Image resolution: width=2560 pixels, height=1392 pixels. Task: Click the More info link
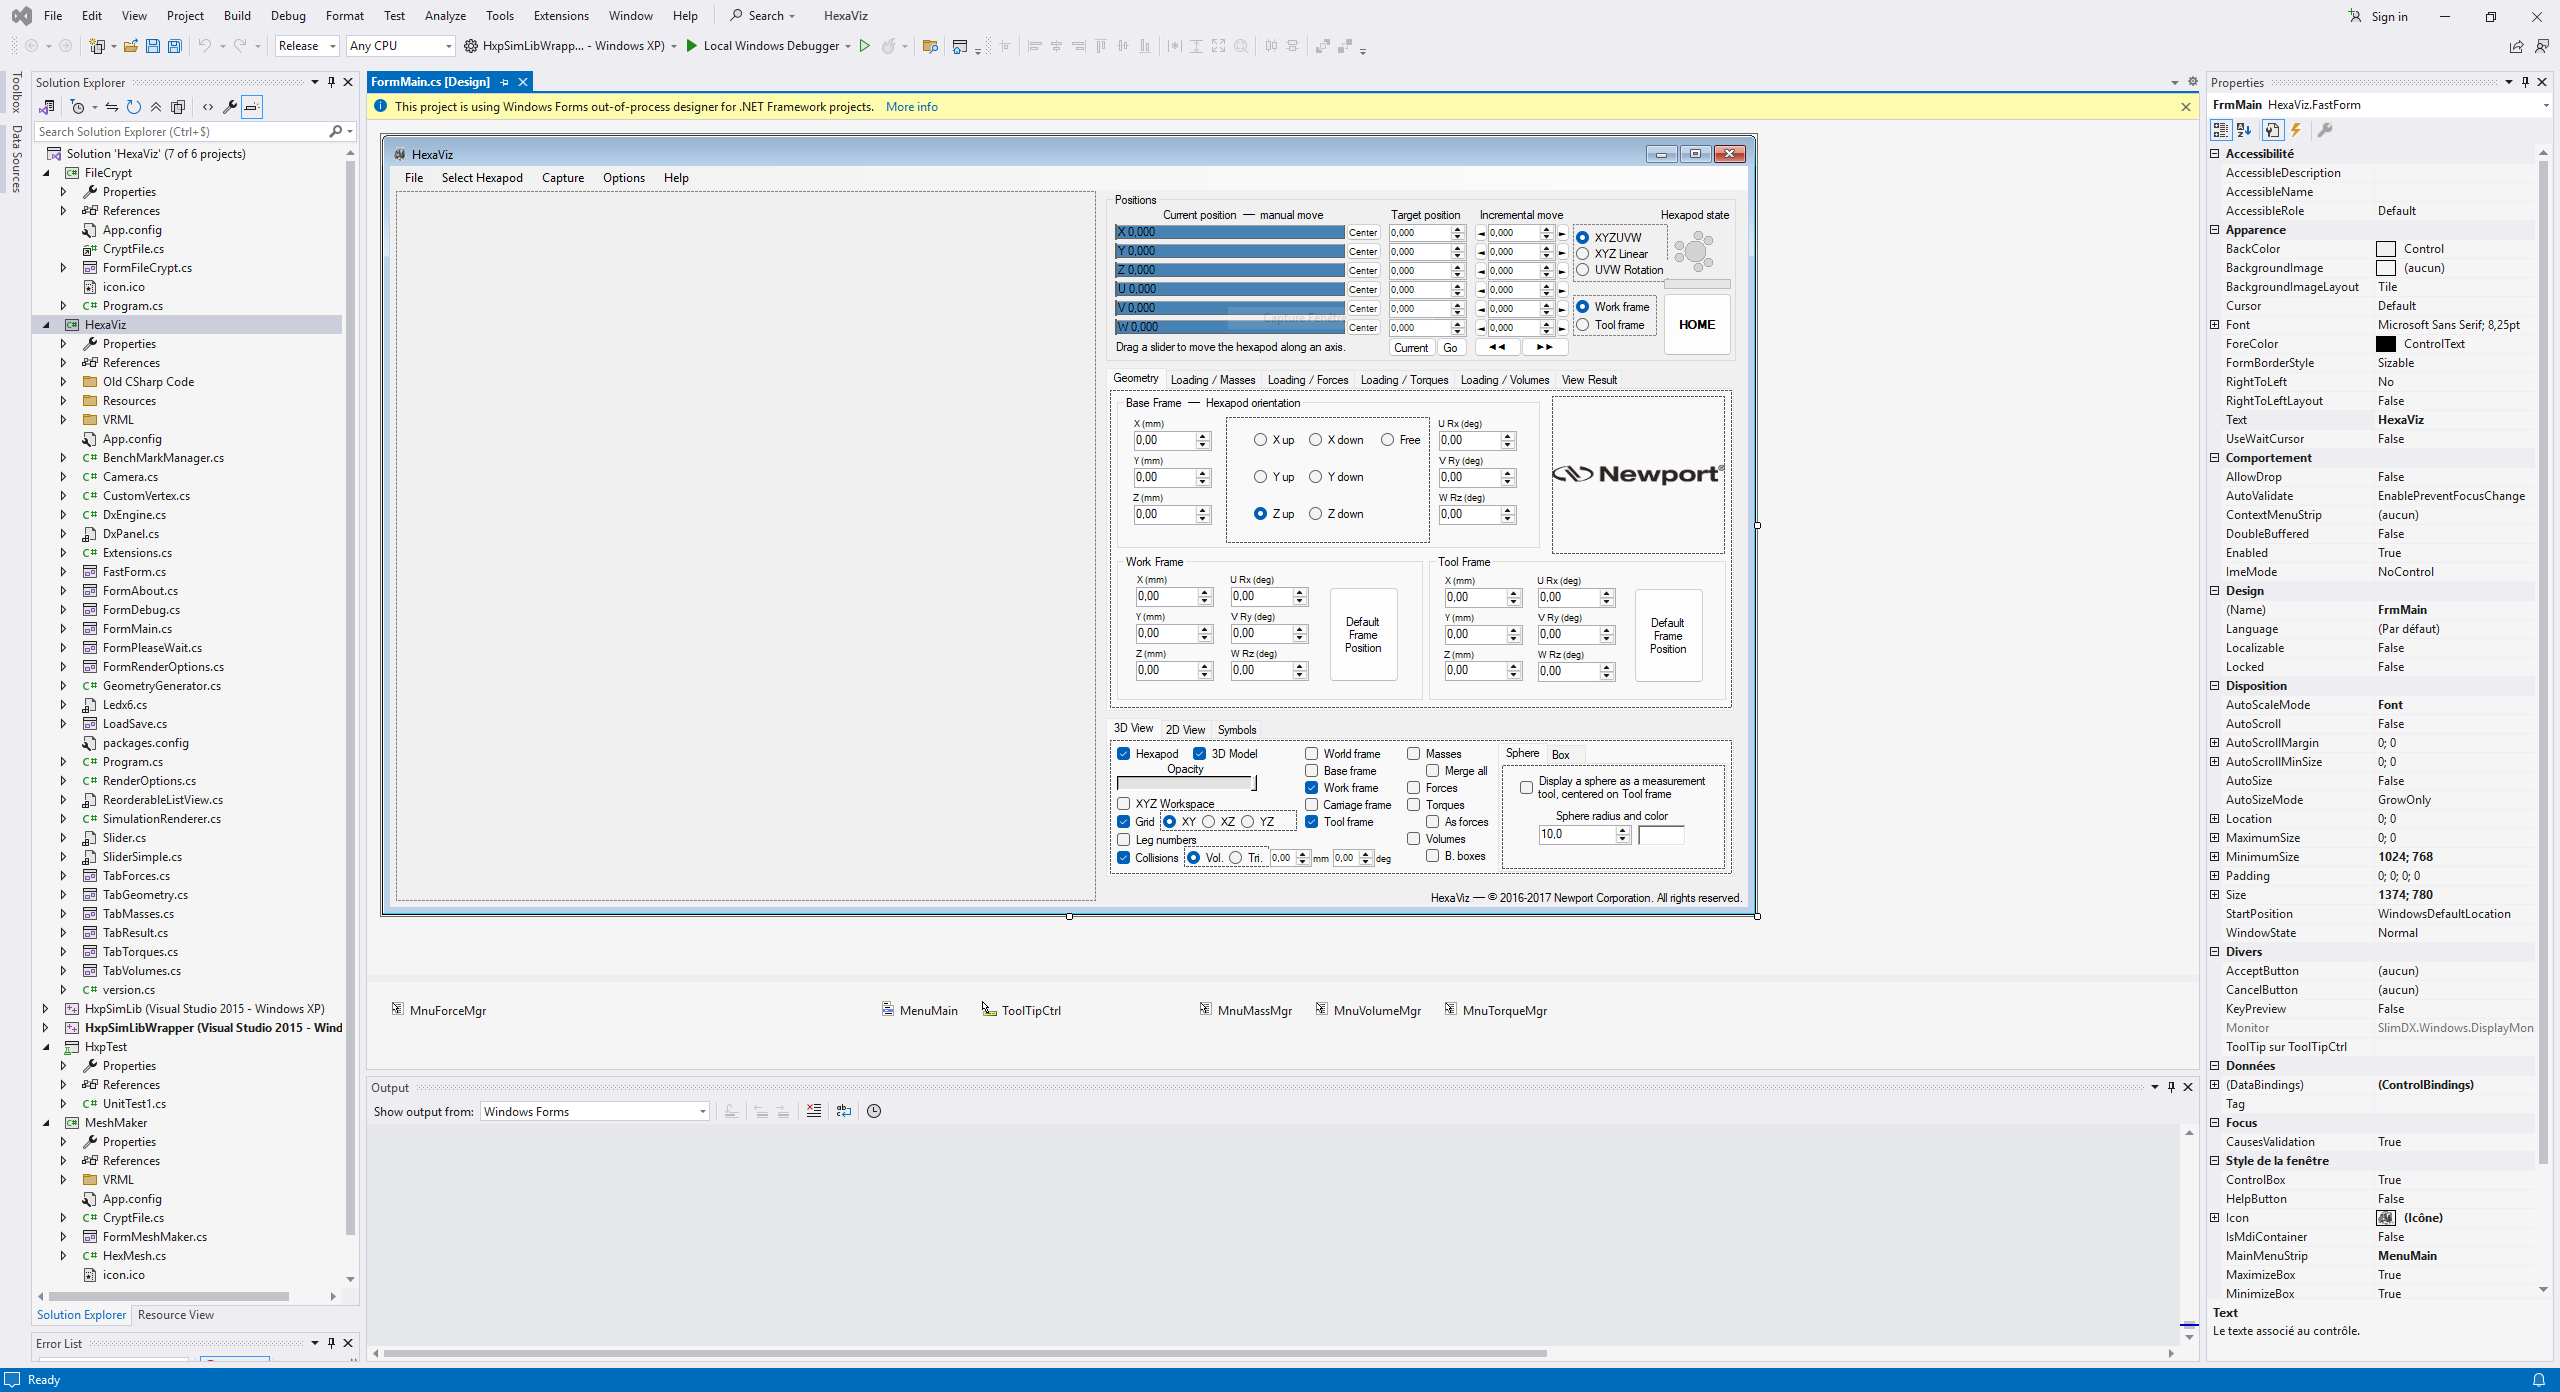(911, 107)
